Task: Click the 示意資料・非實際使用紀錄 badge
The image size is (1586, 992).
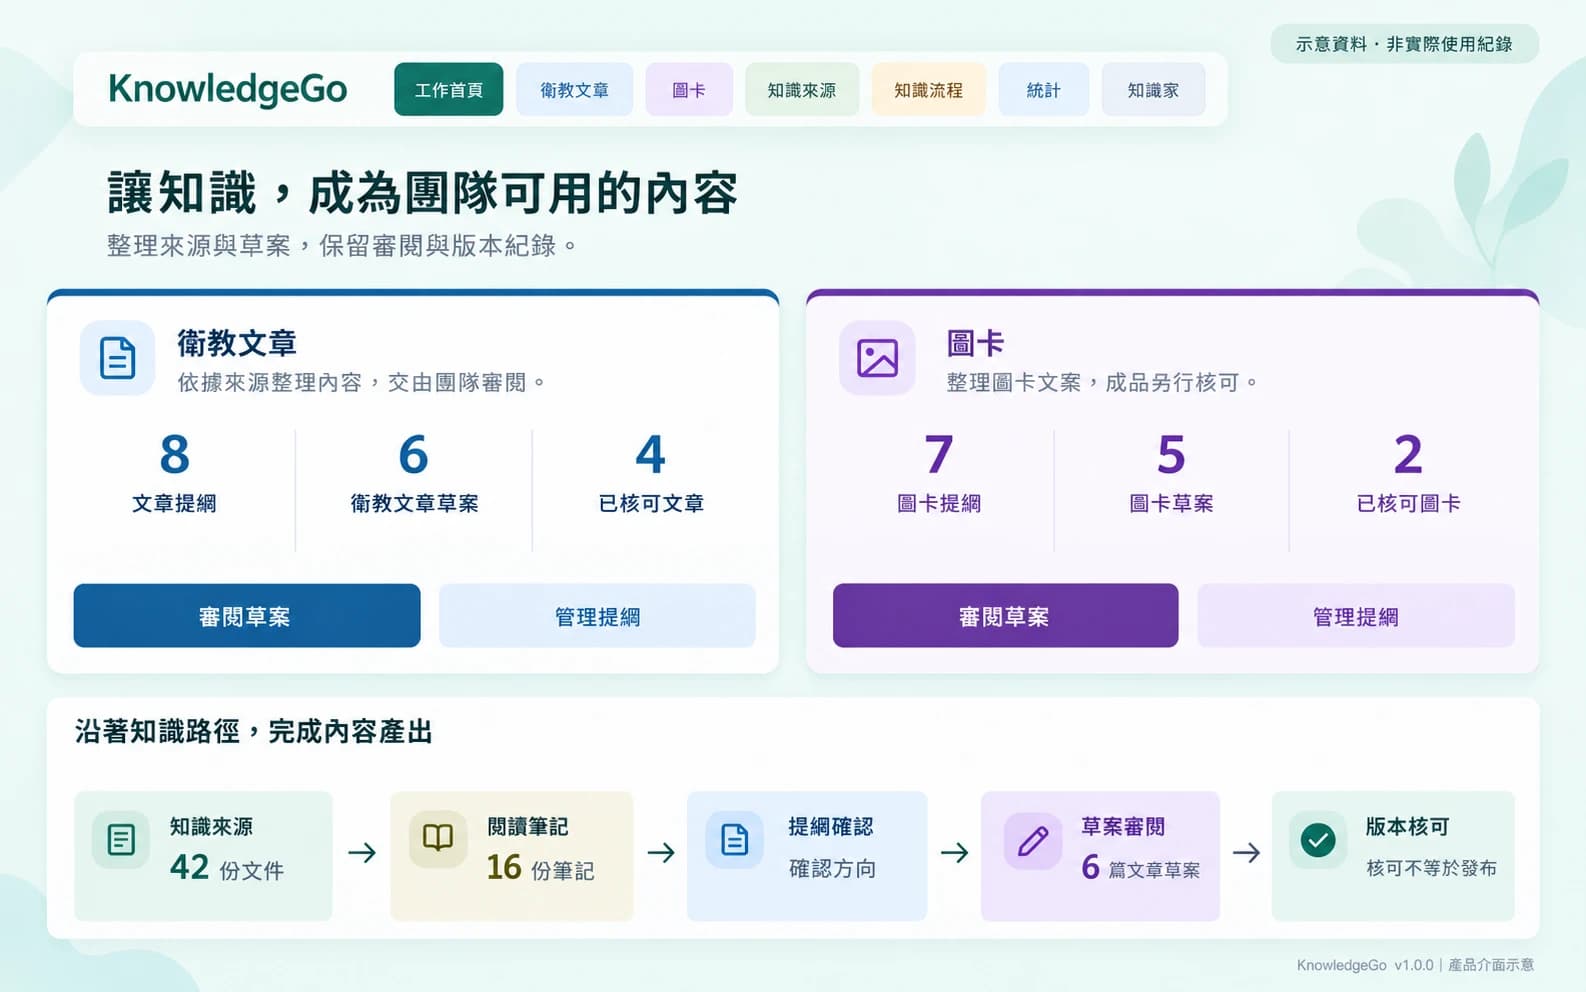Action: point(1404,44)
